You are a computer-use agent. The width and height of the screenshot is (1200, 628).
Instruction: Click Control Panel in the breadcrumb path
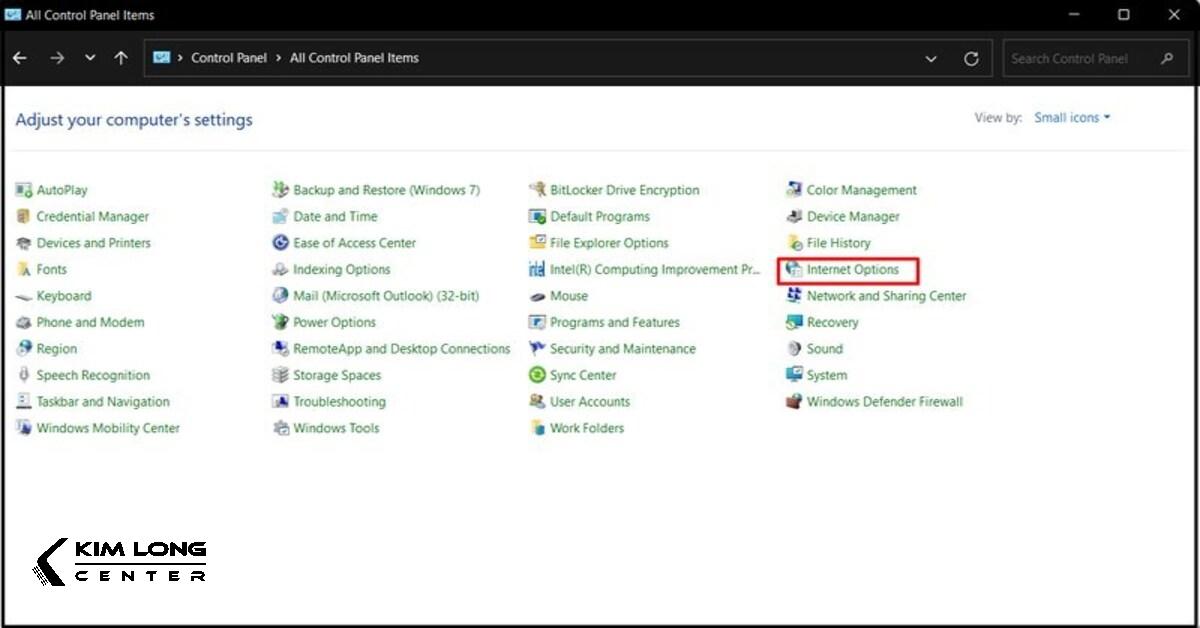click(x=229, y=58)
